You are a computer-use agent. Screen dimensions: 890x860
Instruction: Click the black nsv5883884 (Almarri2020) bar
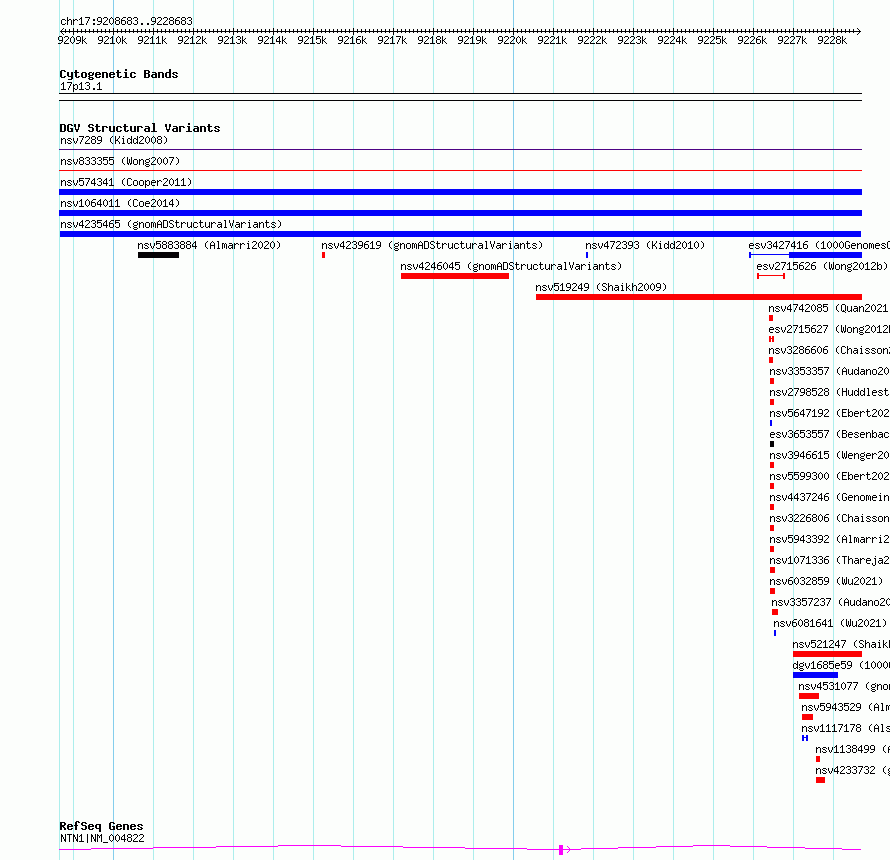[158, 255]
